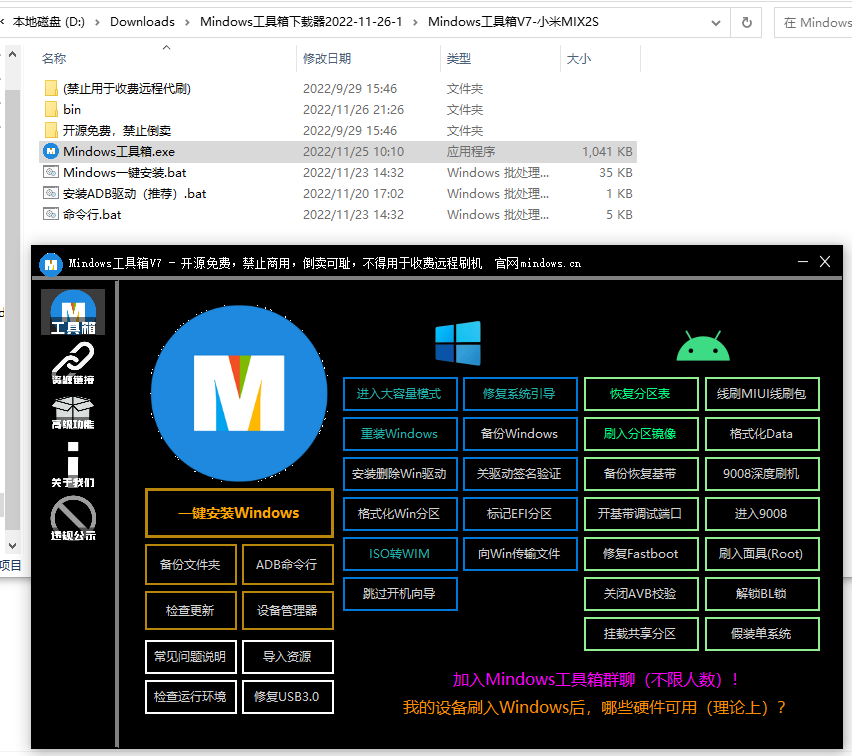Expand the address bar history dropdown
Viewport: 852px width, 756px height.
[x=716, y=23]
